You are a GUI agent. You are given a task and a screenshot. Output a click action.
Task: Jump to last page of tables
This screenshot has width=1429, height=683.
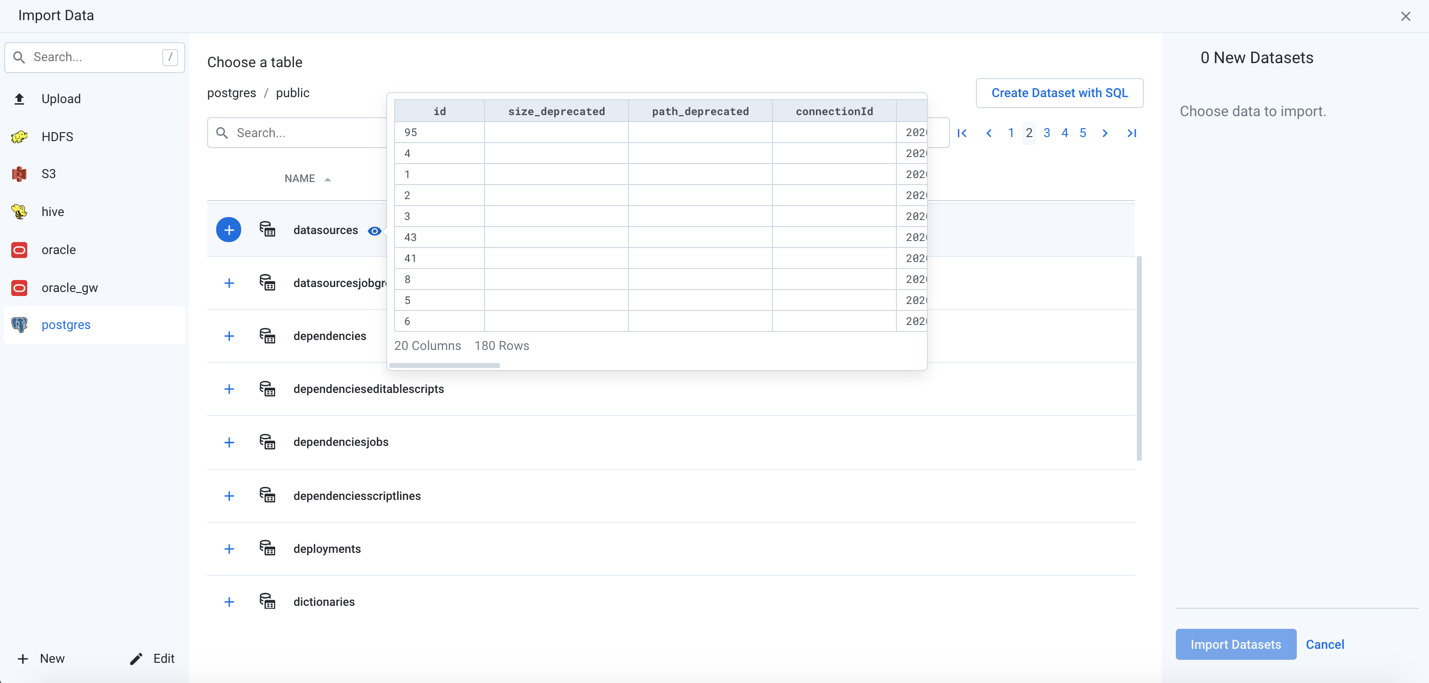(1132, 133)
